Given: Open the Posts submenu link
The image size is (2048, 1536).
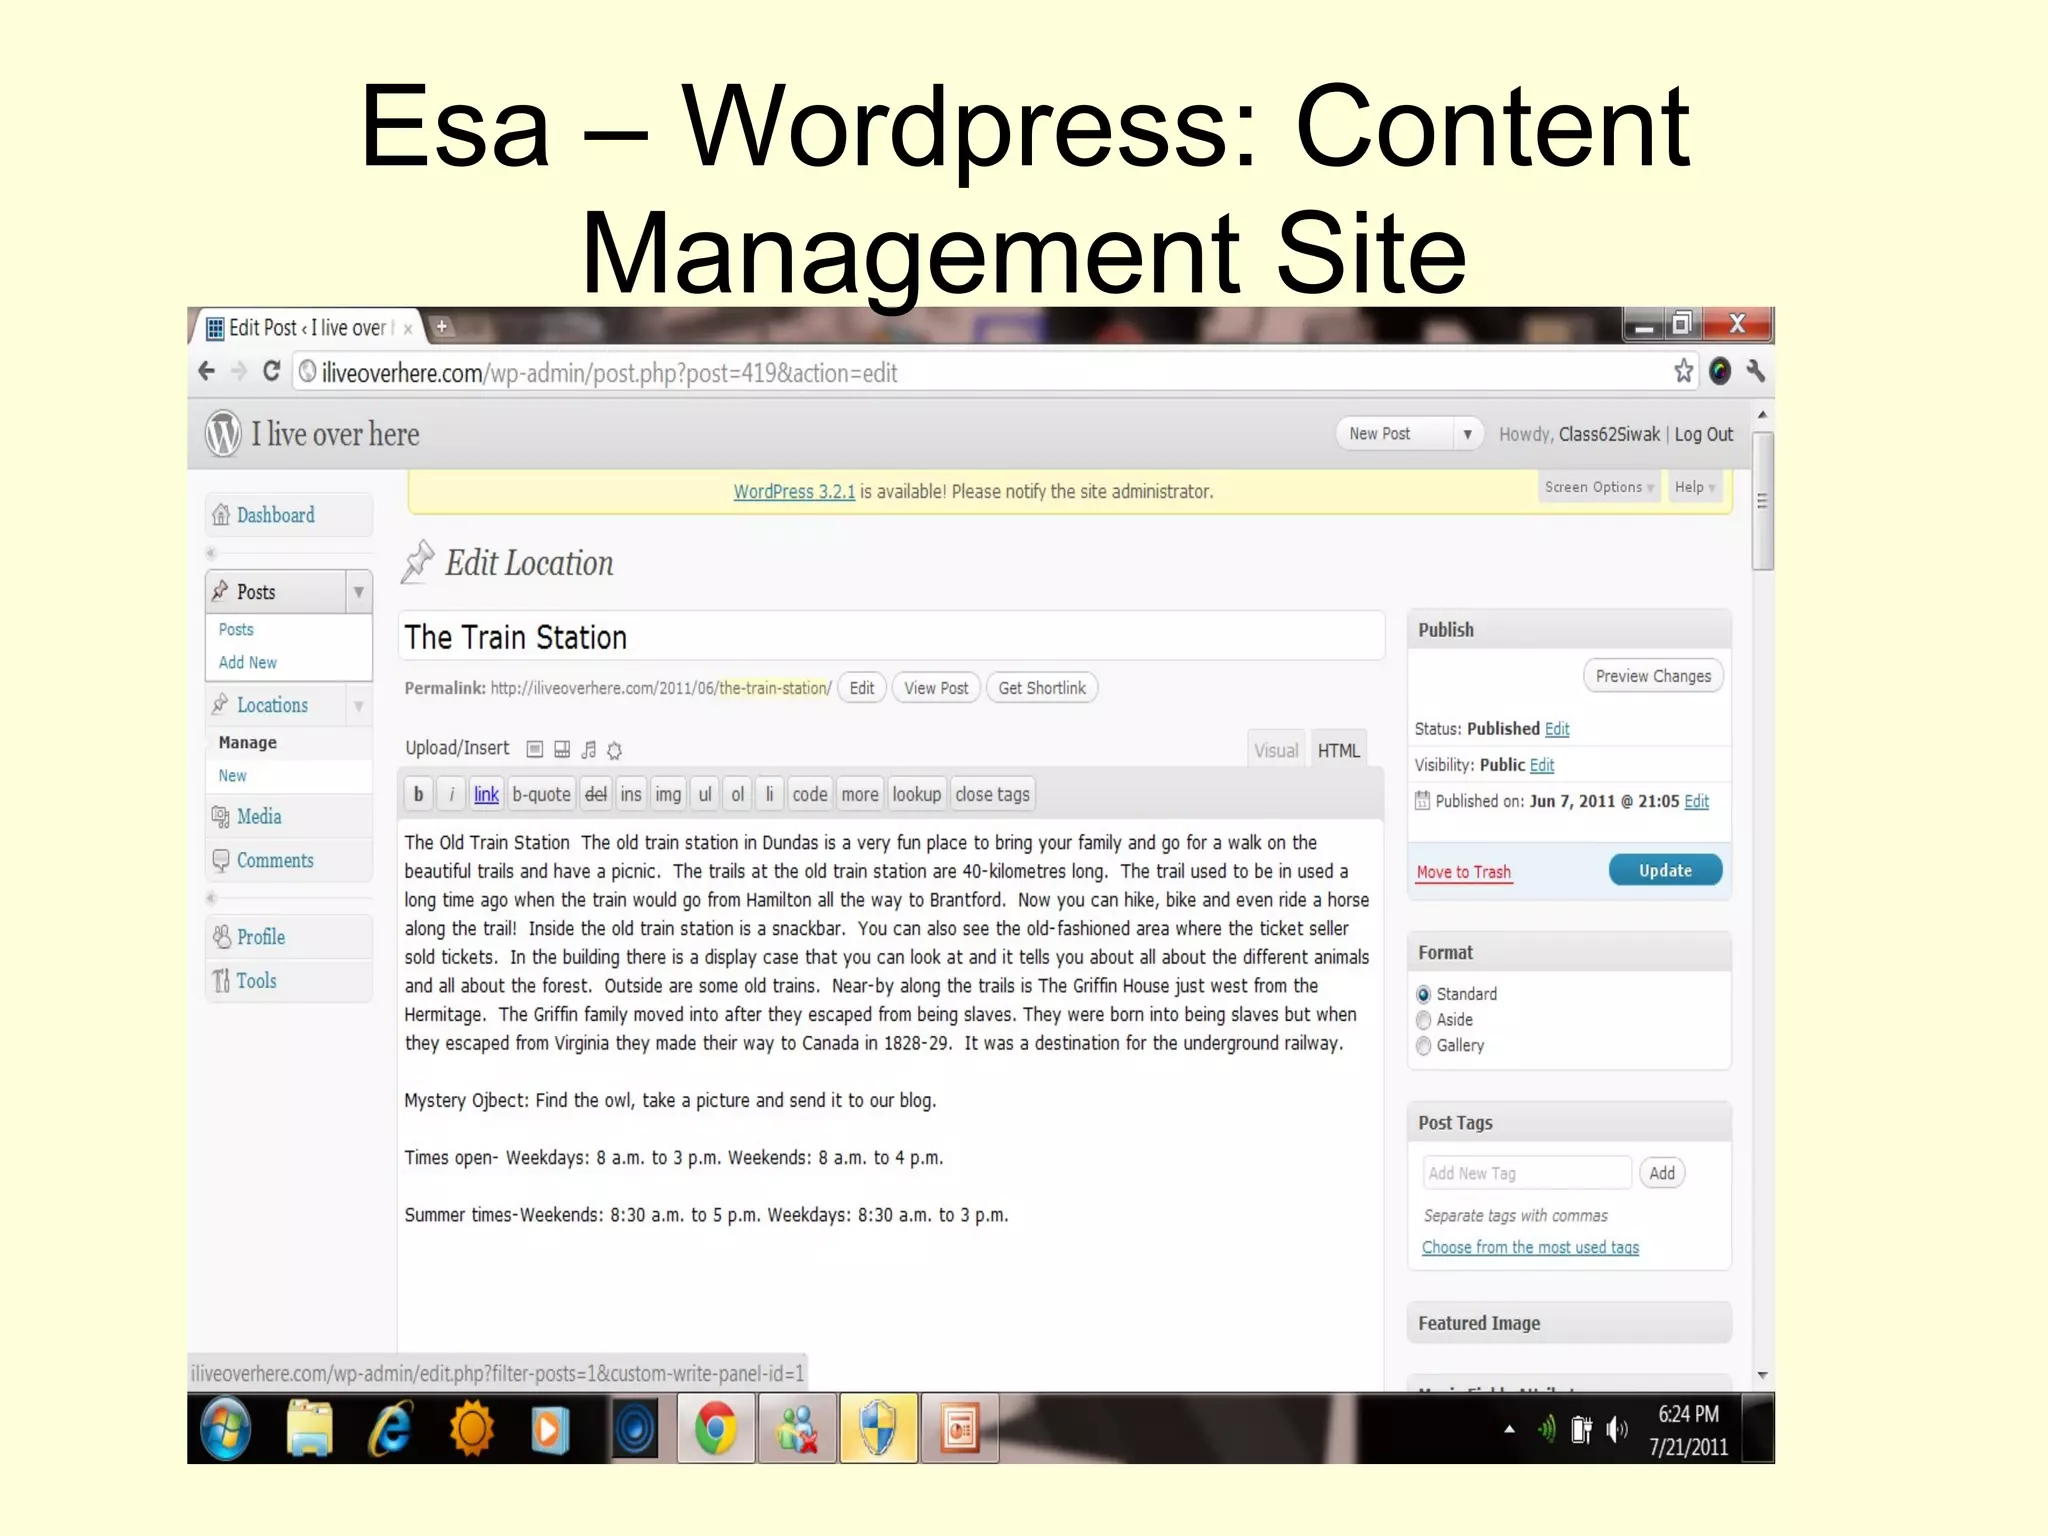Looking at the screenshot, I should coord(236,629).
